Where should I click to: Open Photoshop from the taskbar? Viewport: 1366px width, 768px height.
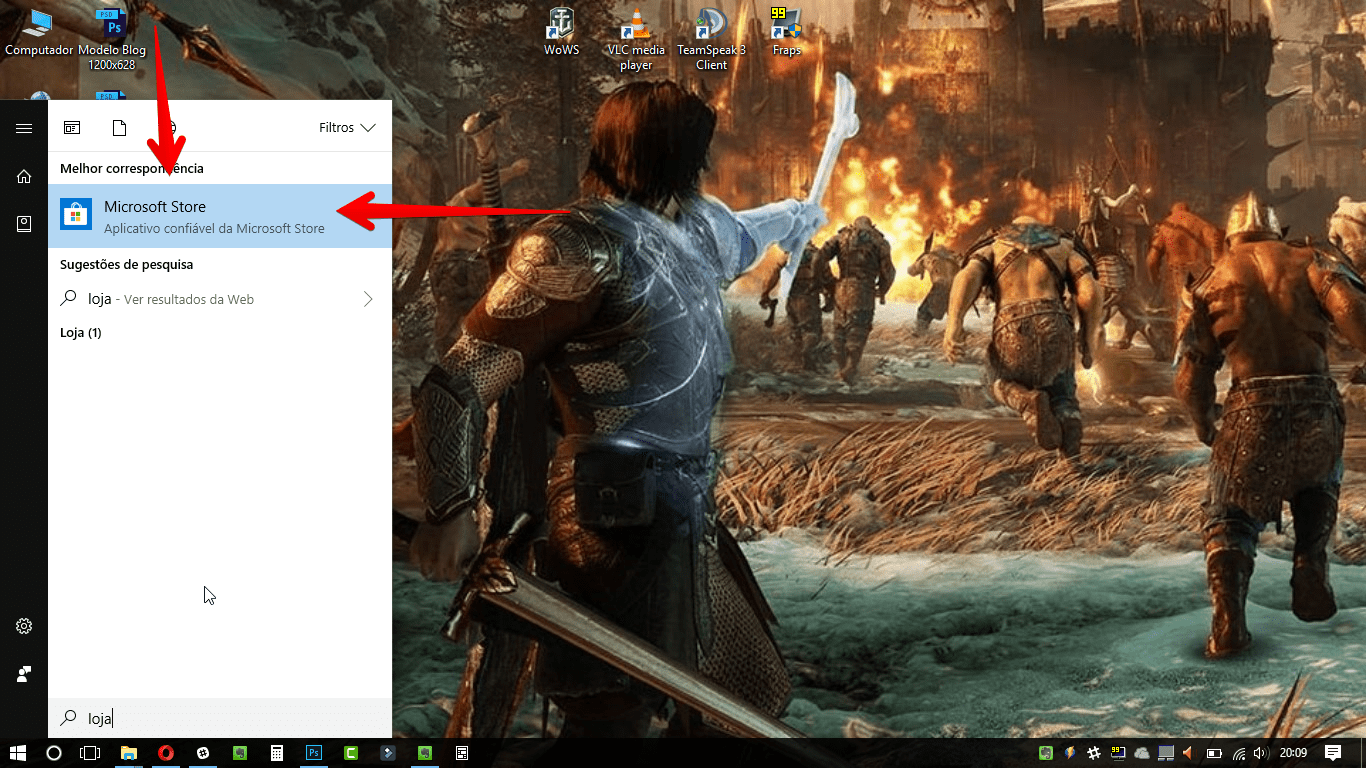click(314, 753)
